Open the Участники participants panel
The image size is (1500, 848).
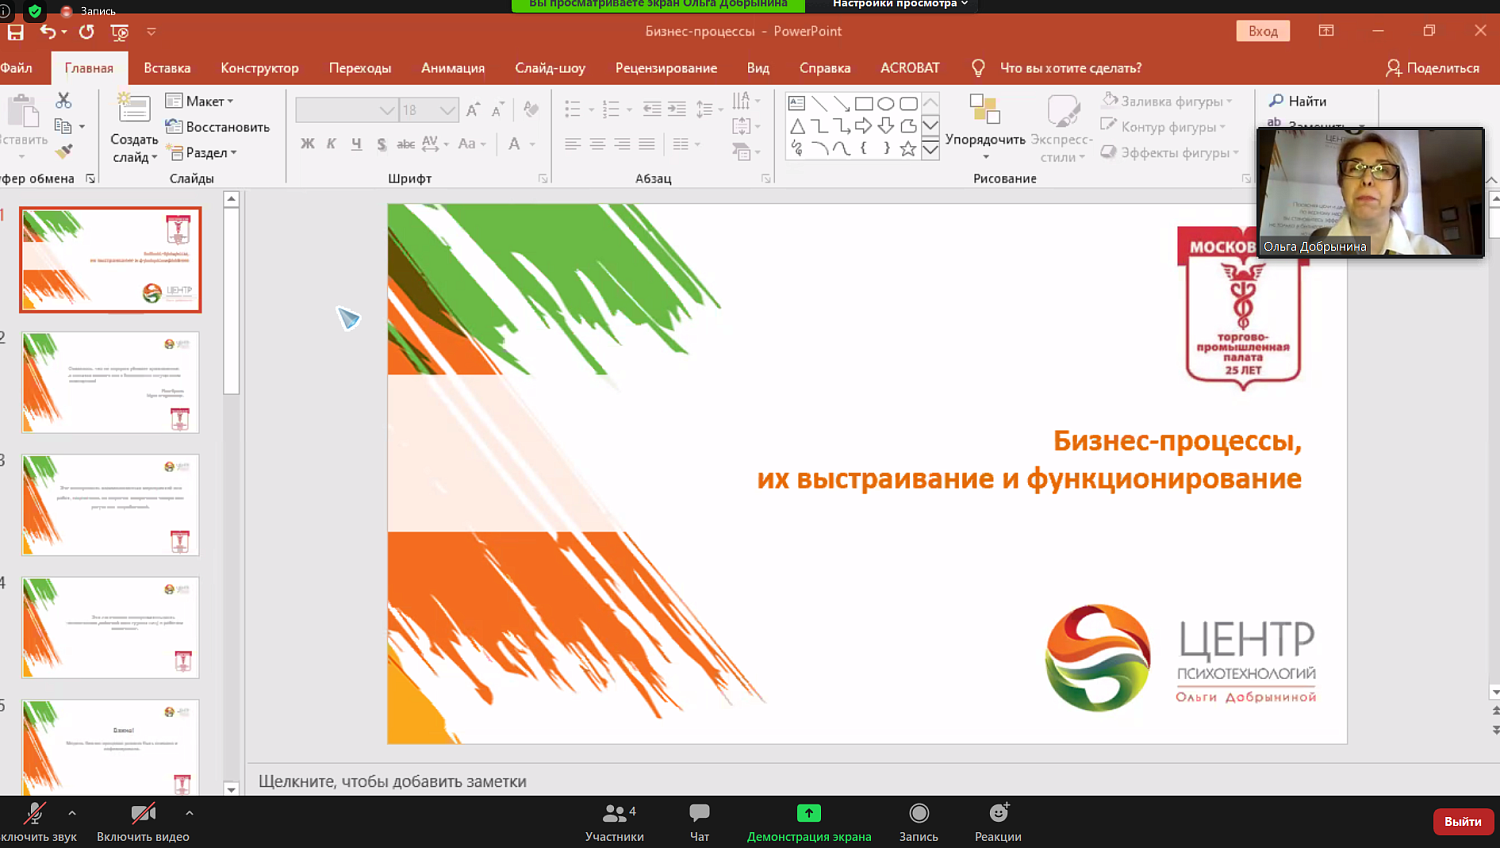point(615,823)
